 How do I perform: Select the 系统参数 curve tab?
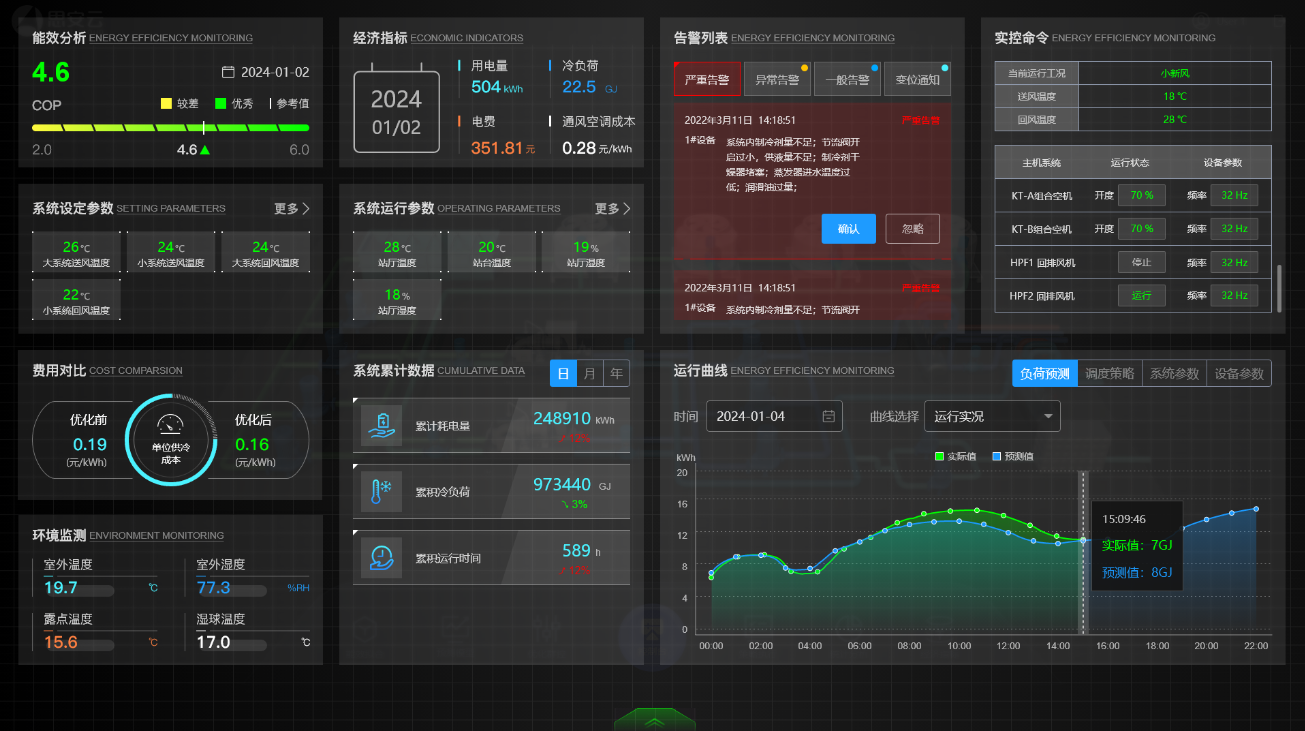(x=1174, y=373)
